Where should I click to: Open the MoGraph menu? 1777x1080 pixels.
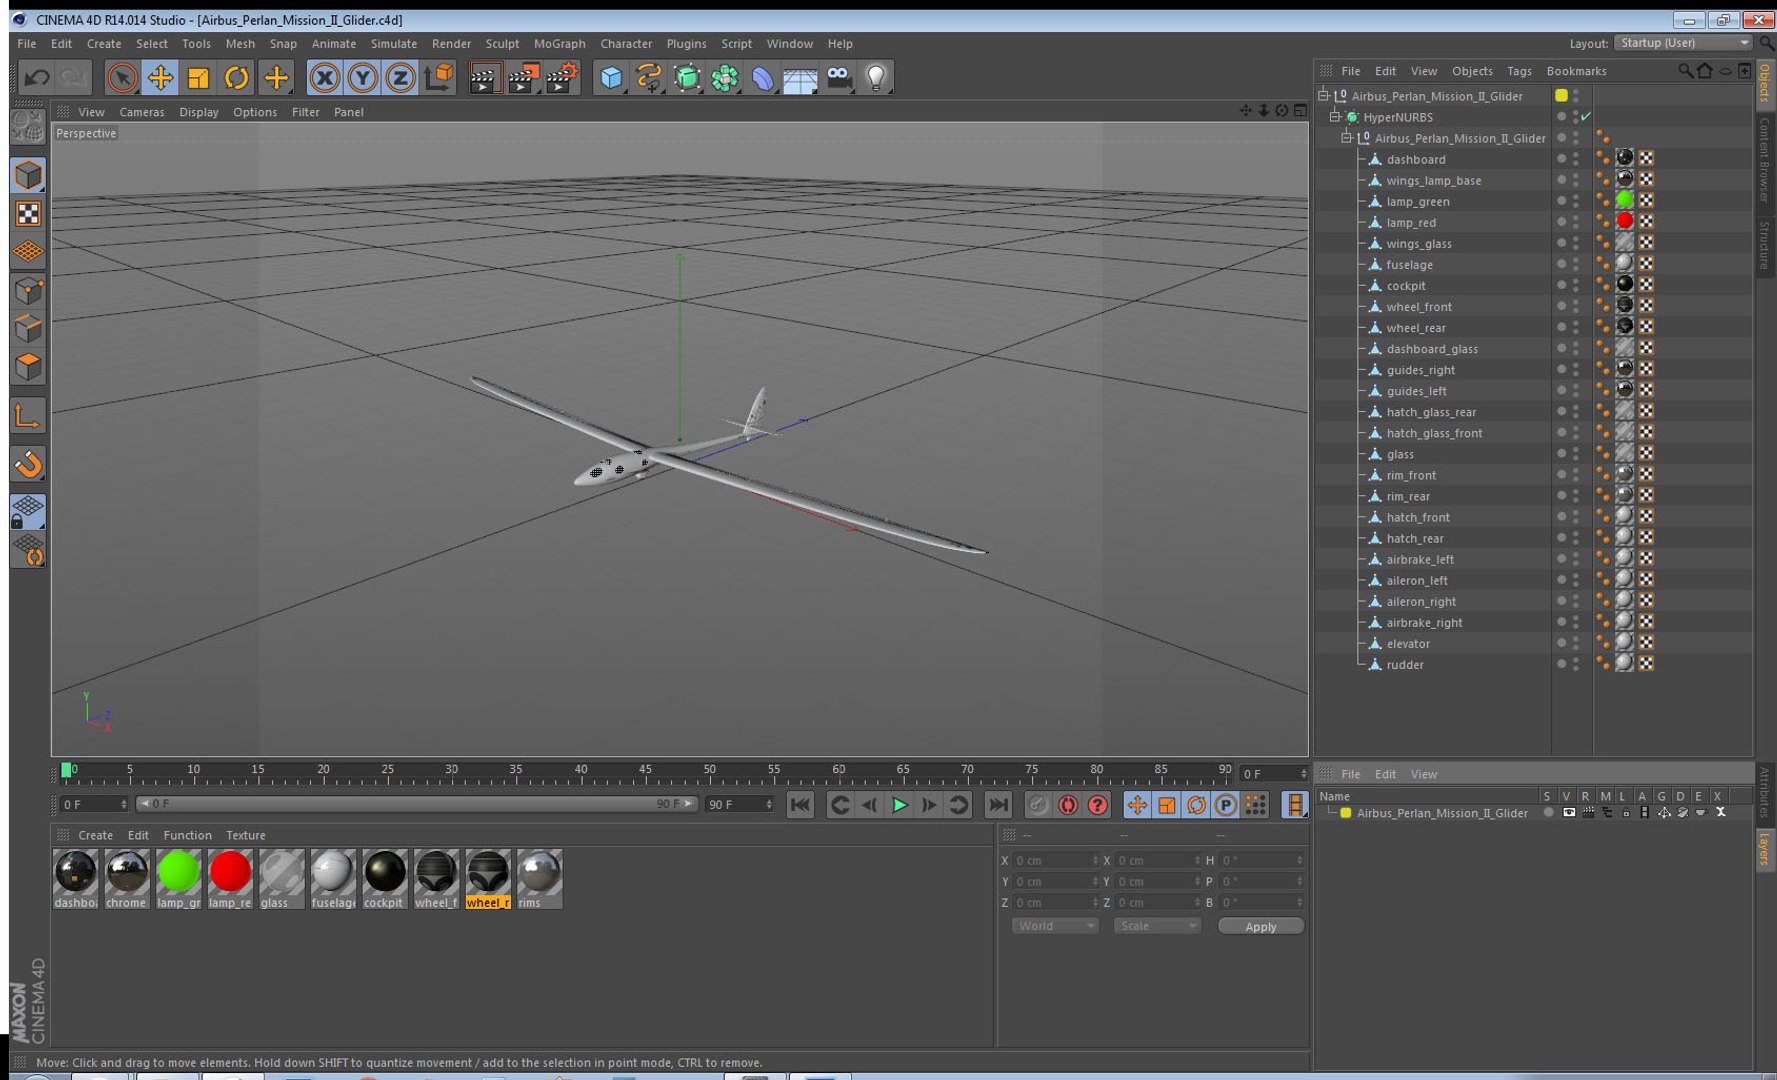click(559, 44)
